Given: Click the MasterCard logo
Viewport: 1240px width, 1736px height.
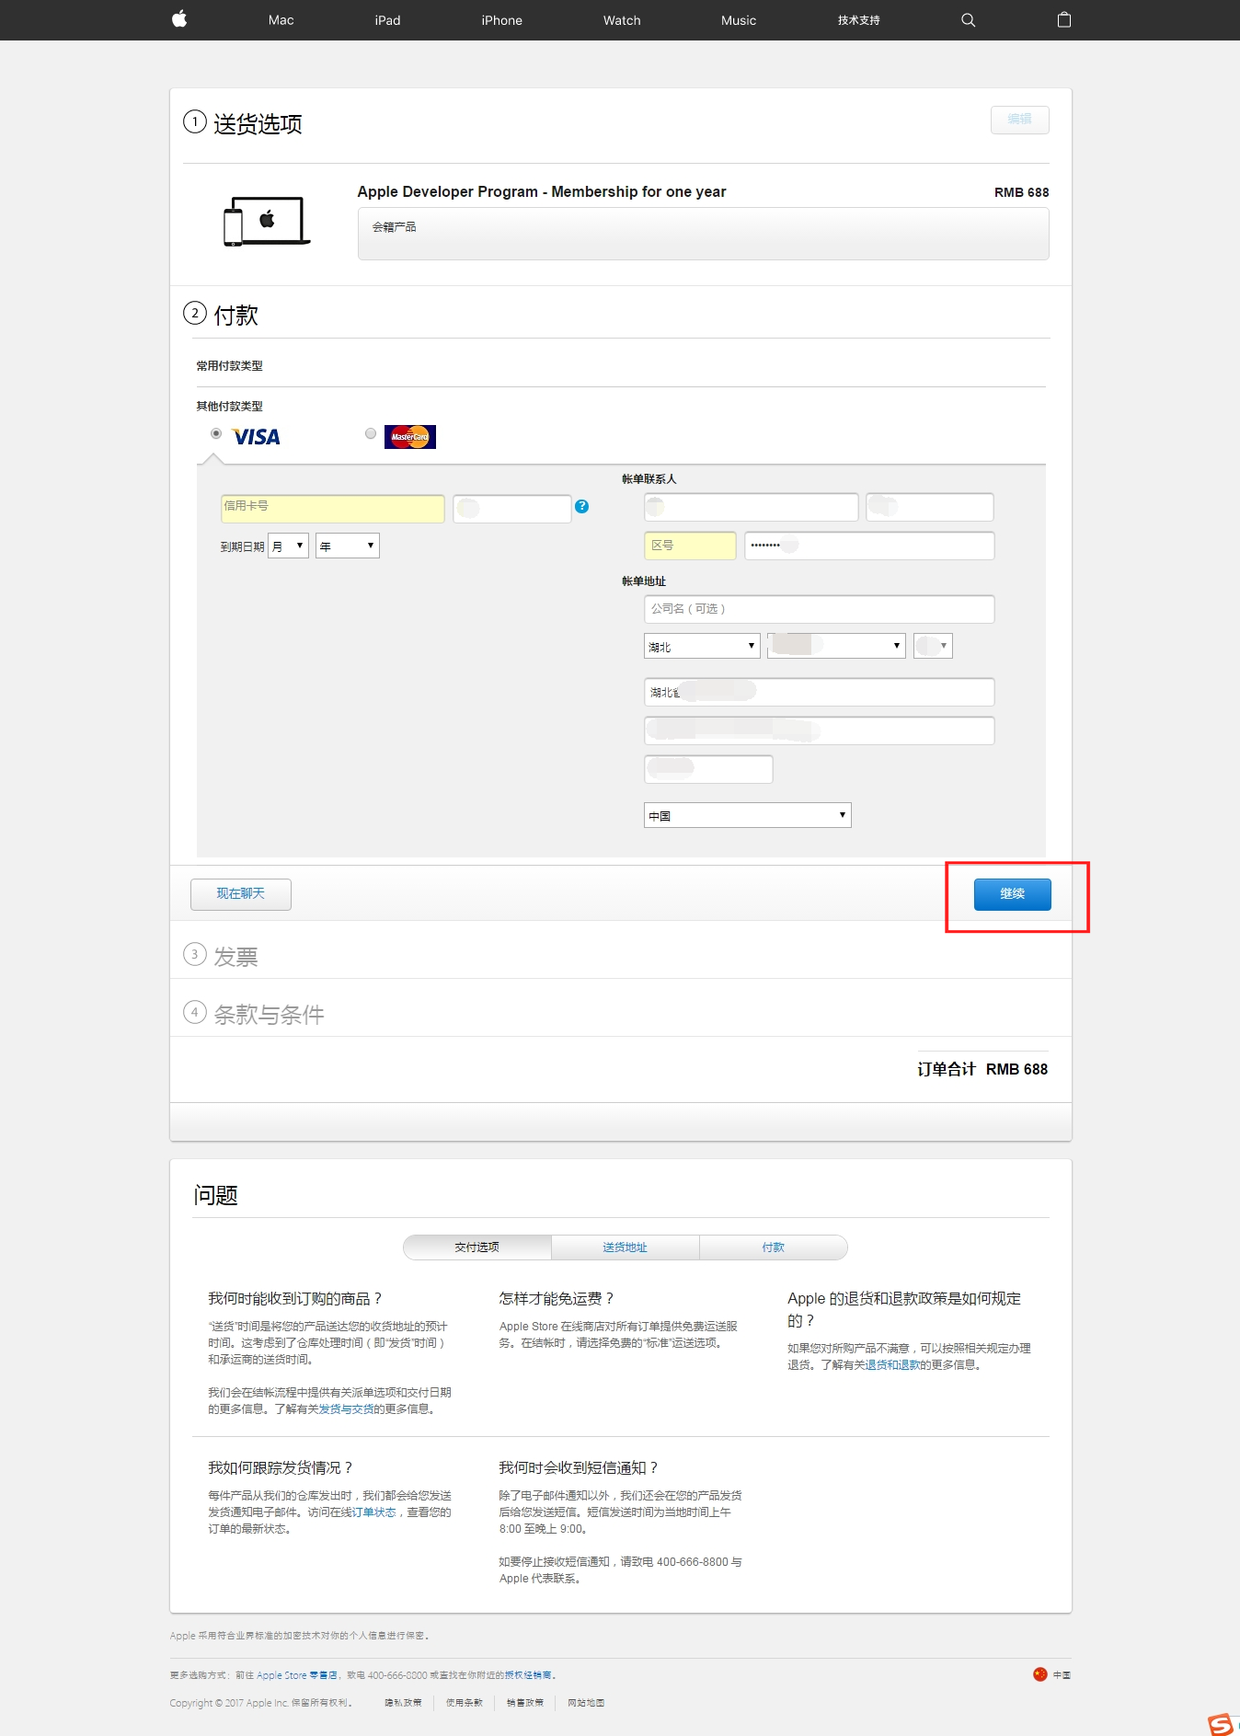Looking at the screenshot, I should pyautogui.click(x=410, y=437).
